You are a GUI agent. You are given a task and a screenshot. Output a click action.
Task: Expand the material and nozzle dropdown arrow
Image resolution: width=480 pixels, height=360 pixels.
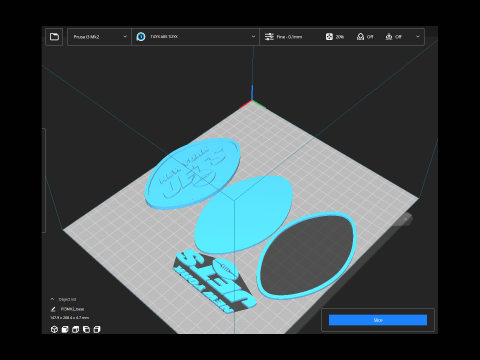pyautogui.click(x=253, y=37)
